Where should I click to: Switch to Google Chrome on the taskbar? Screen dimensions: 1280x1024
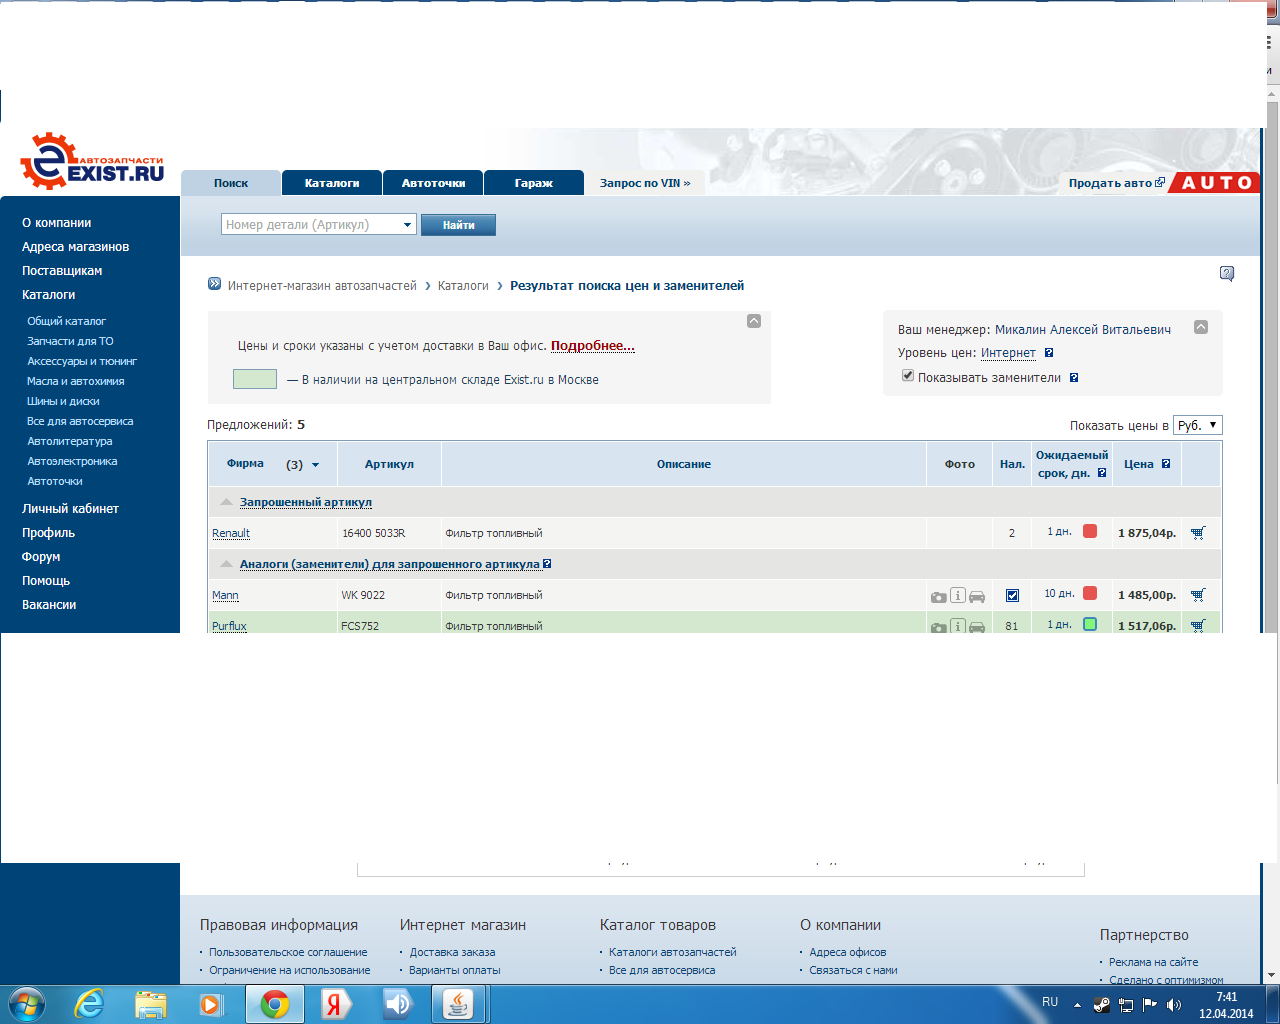(x=274, y=1004)
